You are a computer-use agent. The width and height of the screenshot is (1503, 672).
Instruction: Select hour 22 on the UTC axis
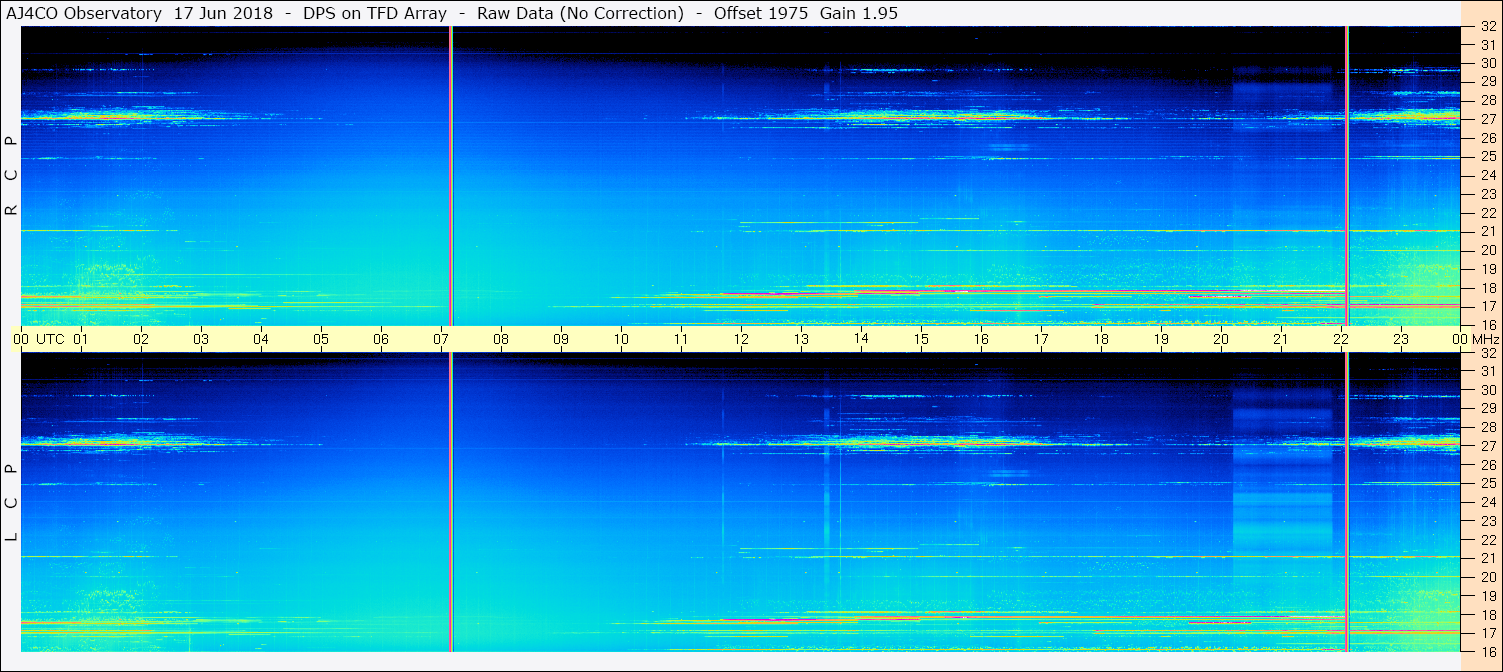(1341, 339)
